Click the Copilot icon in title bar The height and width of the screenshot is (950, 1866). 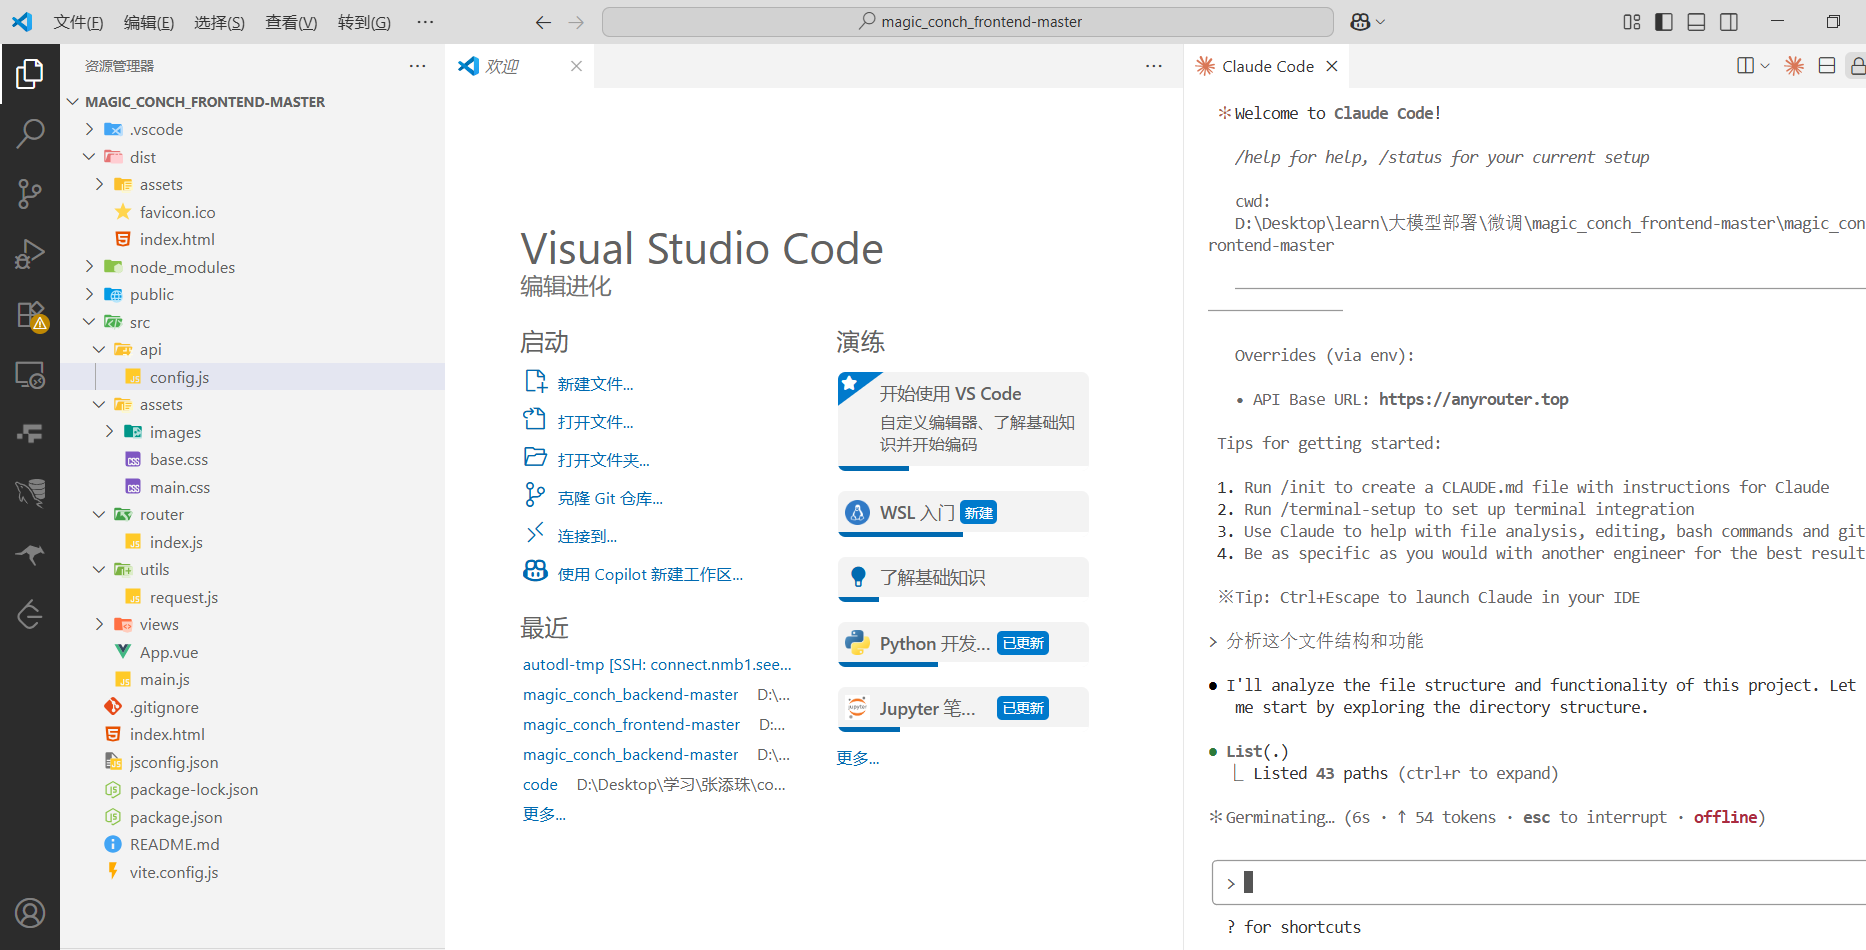coord(1360,22)
